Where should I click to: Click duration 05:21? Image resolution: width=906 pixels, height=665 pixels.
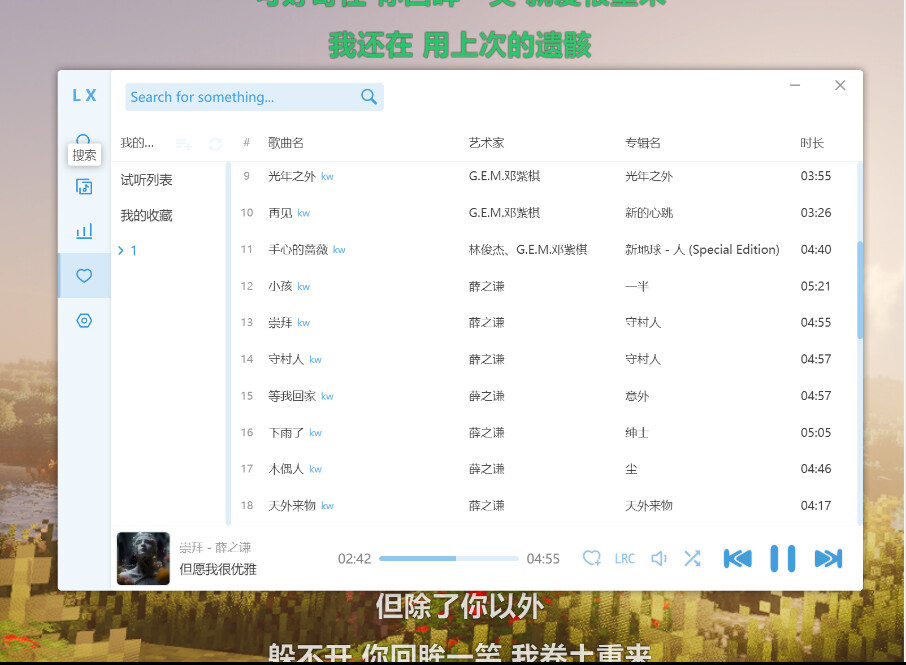coord(815,286)
